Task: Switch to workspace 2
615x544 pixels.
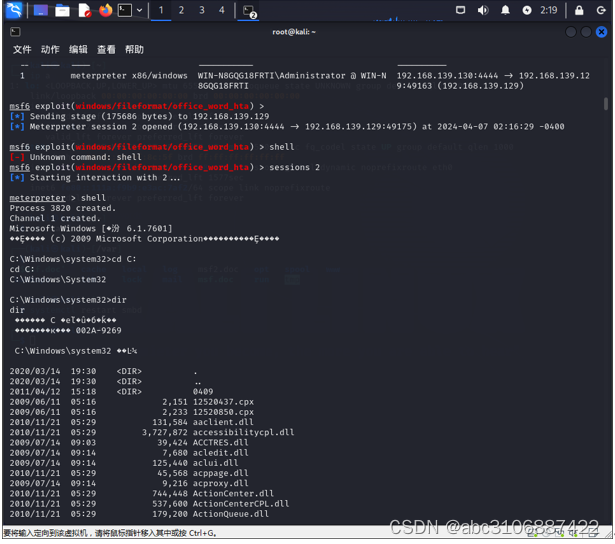Action: (x=181, y=10)
